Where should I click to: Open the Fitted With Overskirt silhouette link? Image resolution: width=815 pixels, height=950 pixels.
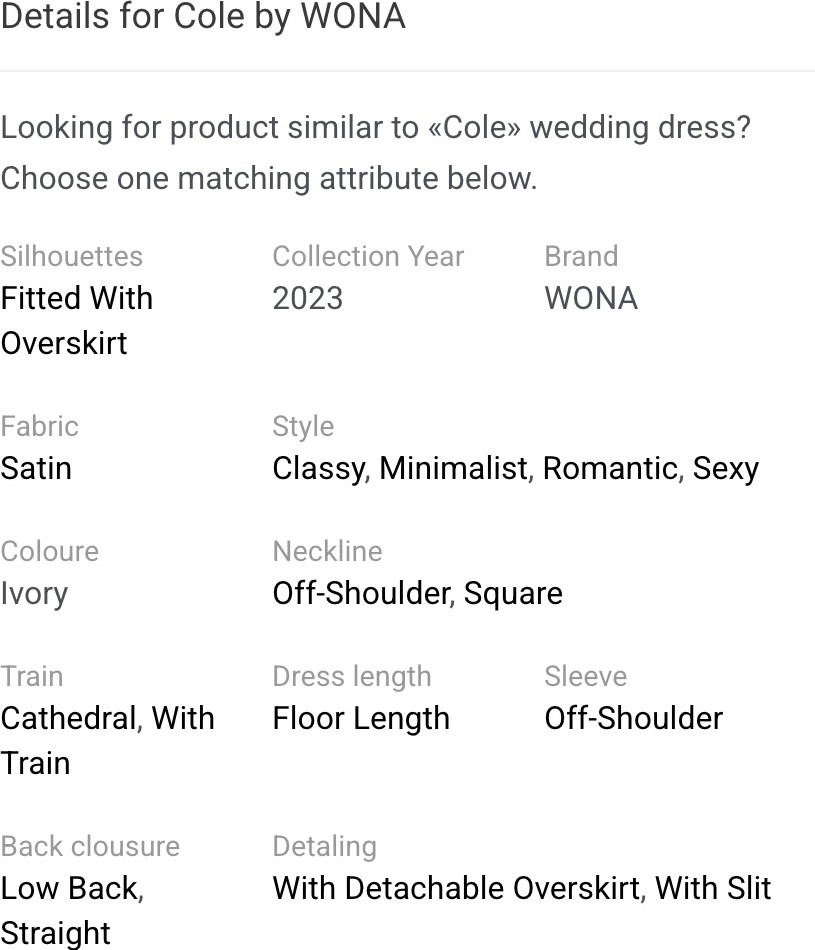click(76, 321)
